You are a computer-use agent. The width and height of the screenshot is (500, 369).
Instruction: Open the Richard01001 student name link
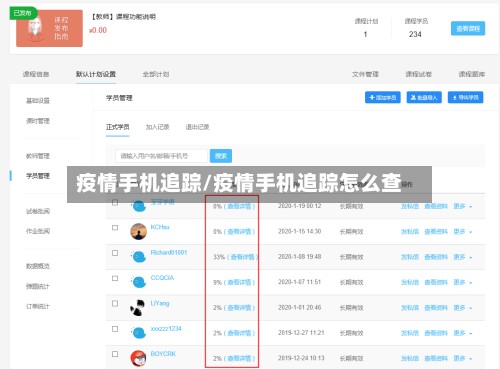pos(169,252)
